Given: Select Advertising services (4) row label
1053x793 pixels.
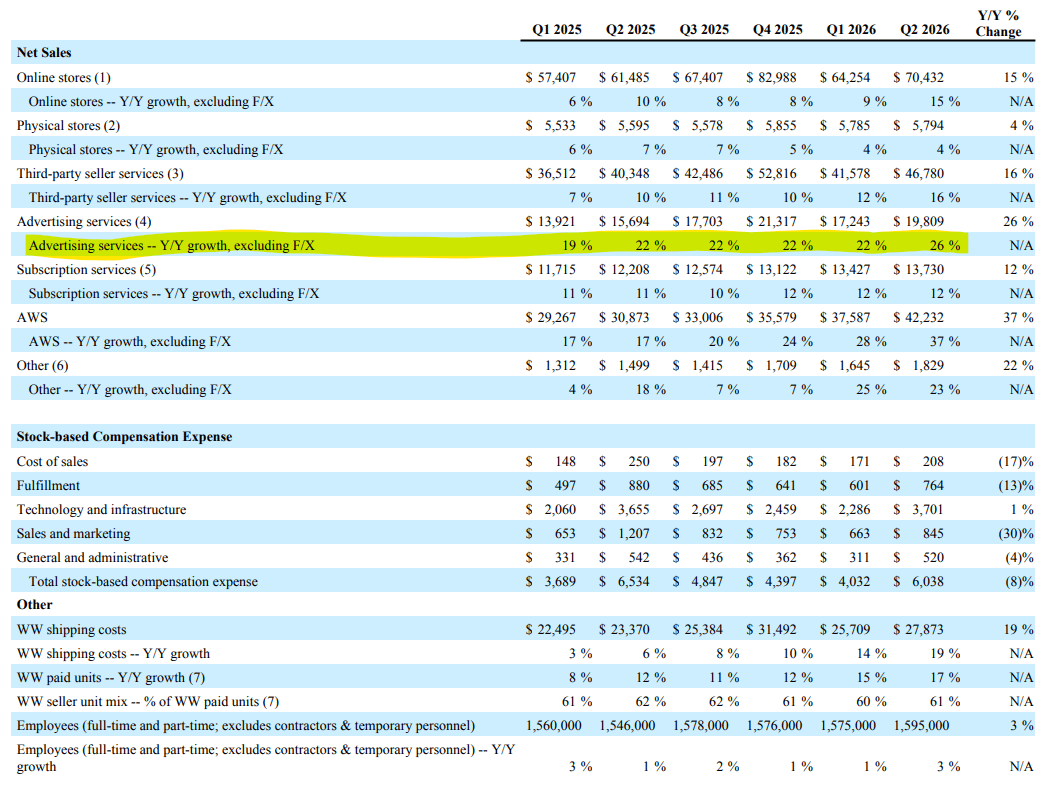Looking at the screenshot, I should [84, 222].
